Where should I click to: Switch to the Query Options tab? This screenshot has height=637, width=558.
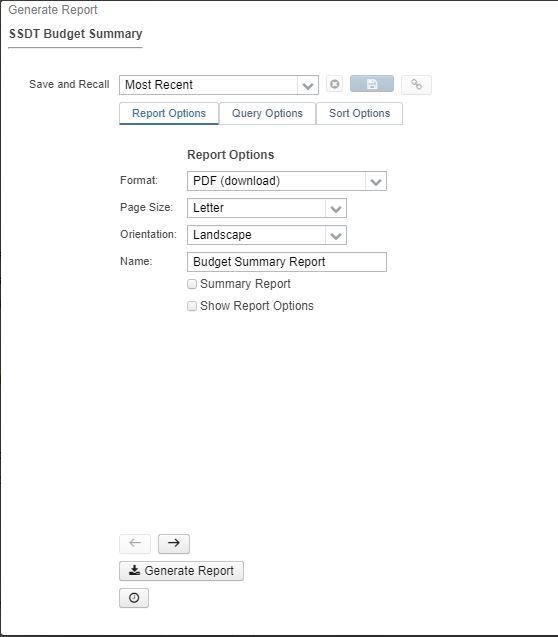point(267,113)
